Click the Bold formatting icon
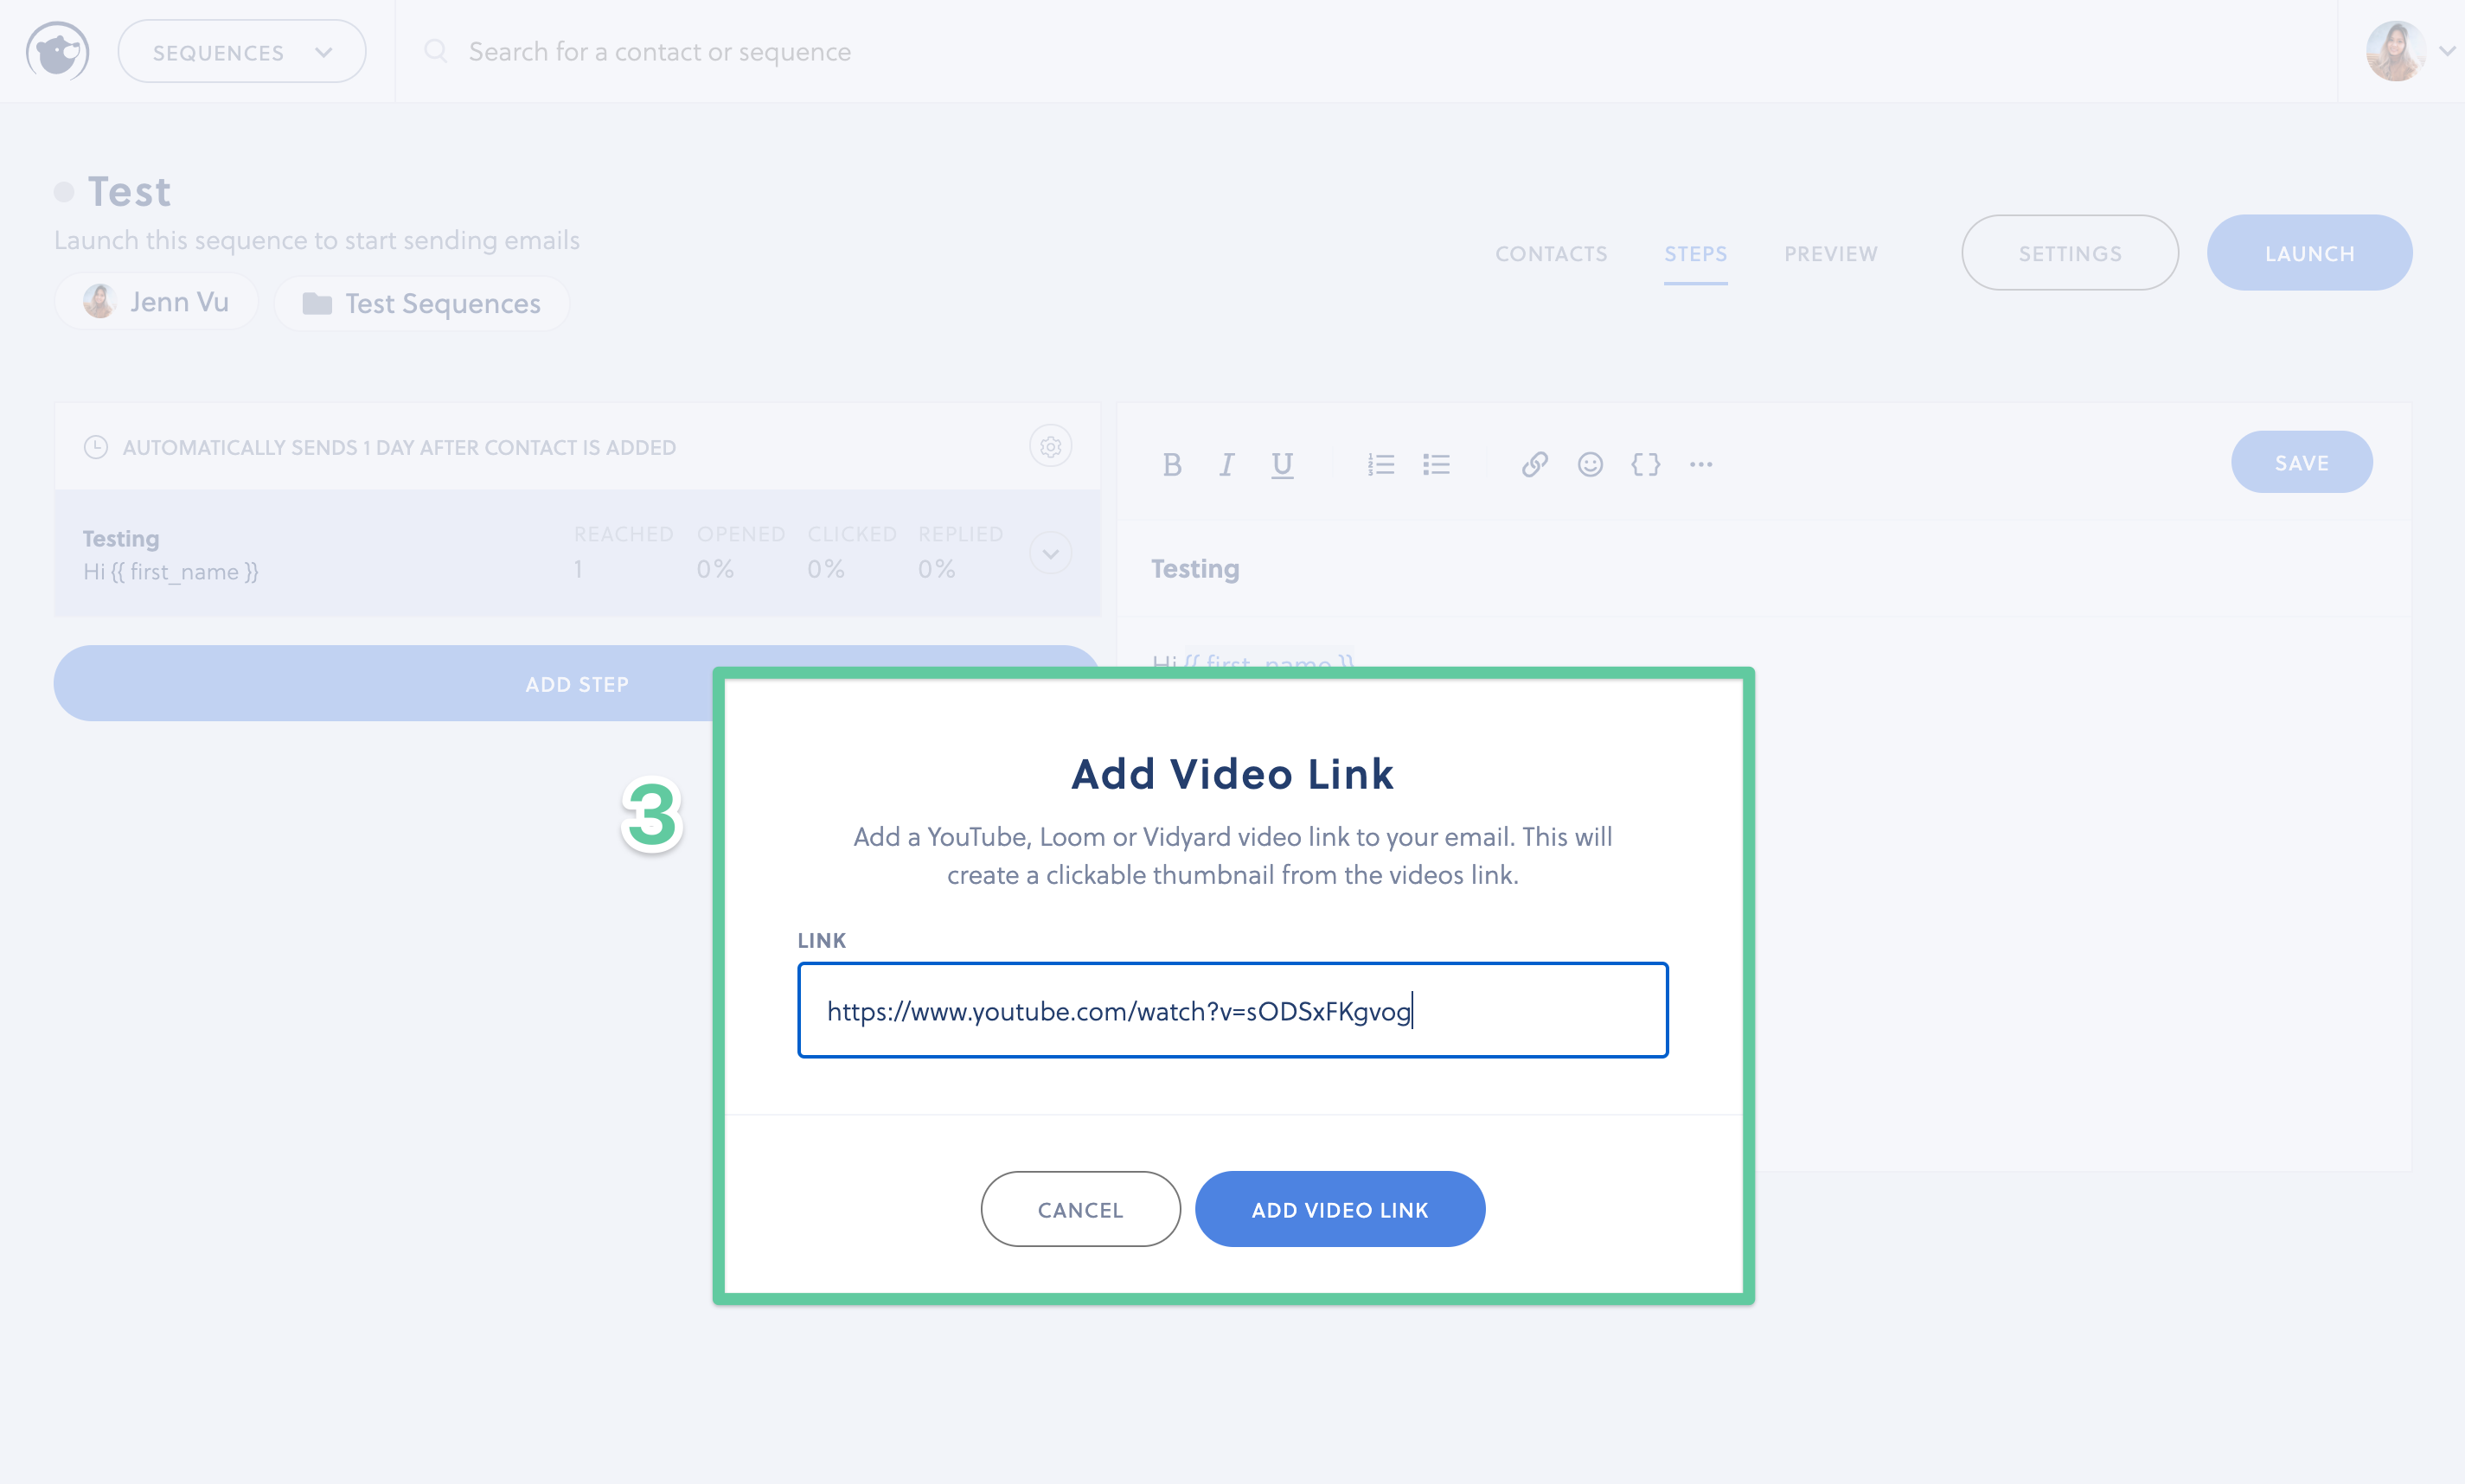The image size is (2465, 1484). (1172, 464)
